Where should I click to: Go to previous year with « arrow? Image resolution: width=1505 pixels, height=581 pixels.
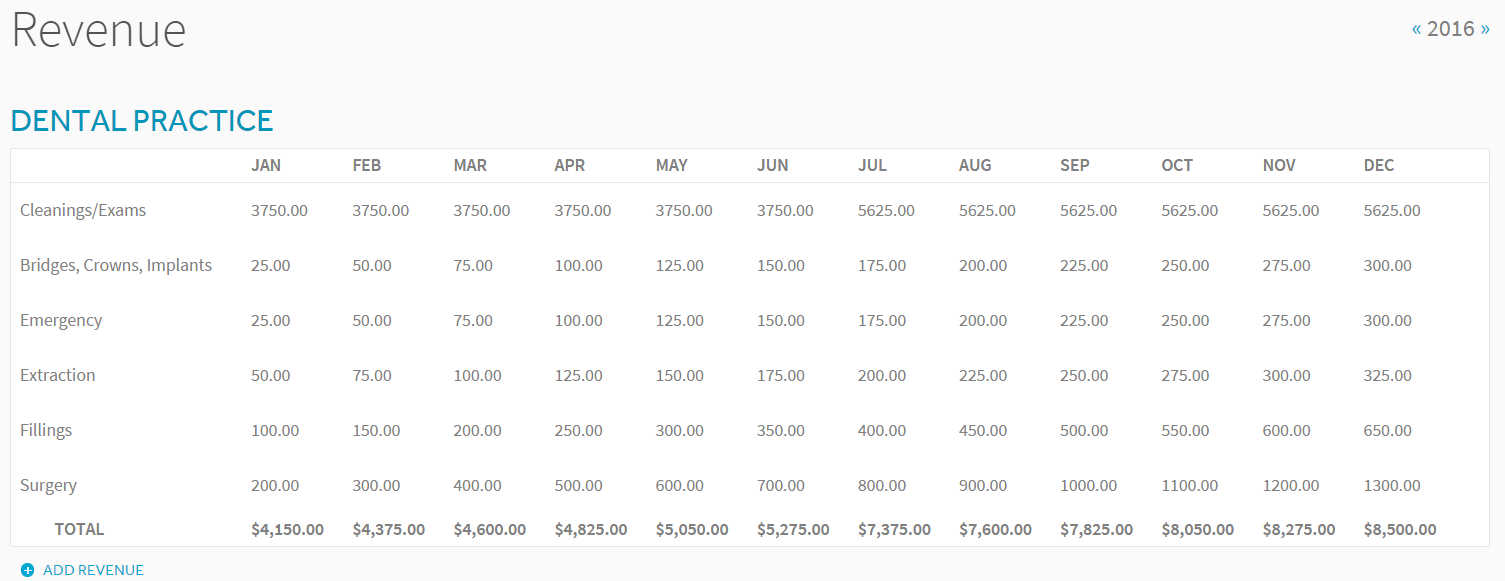click(1416, 29)
